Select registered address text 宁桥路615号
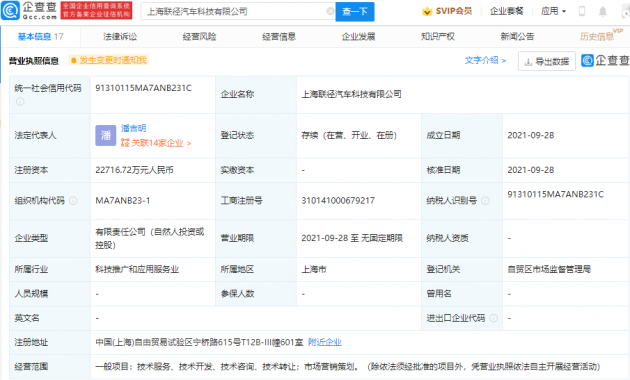The image size is (630, 380). tap(217, 342)
